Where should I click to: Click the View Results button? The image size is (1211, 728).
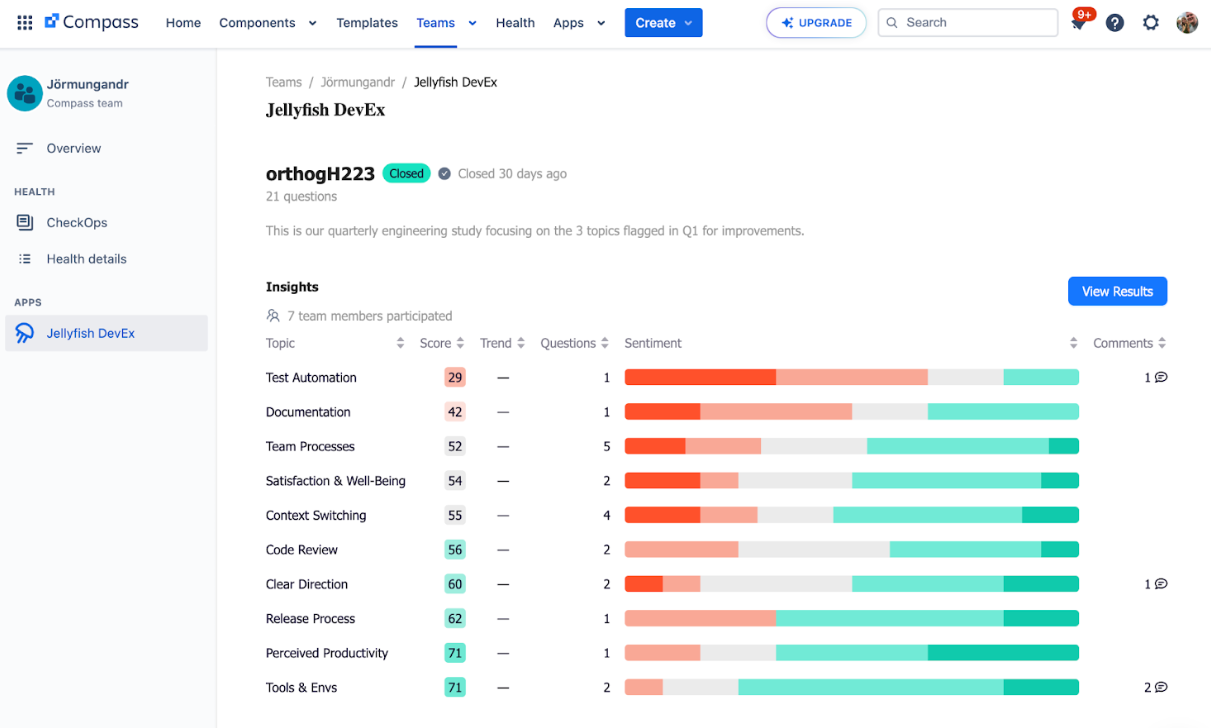(x=1117, y=291)
